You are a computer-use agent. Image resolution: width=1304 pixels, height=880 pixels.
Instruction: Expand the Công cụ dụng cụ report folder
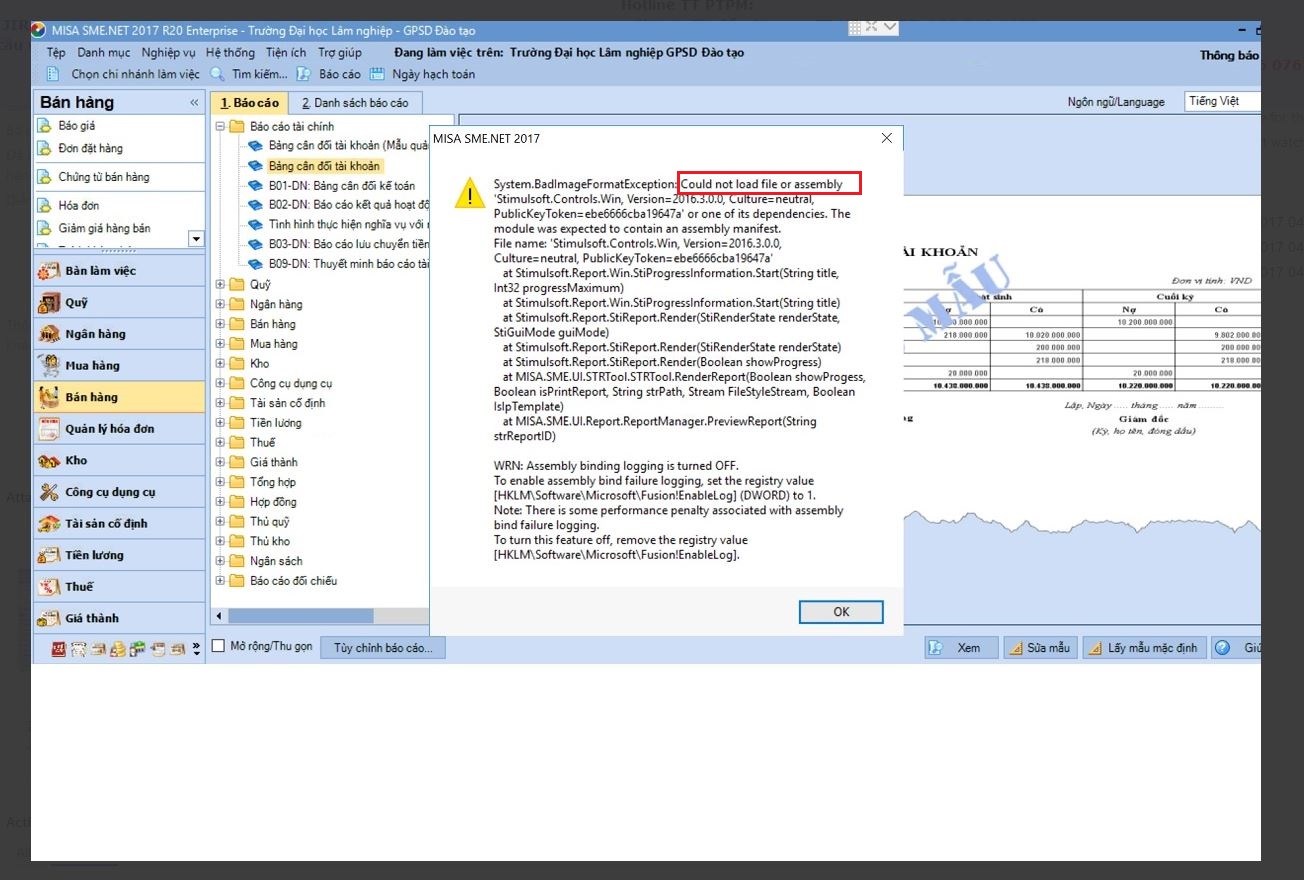click(221, 383)
